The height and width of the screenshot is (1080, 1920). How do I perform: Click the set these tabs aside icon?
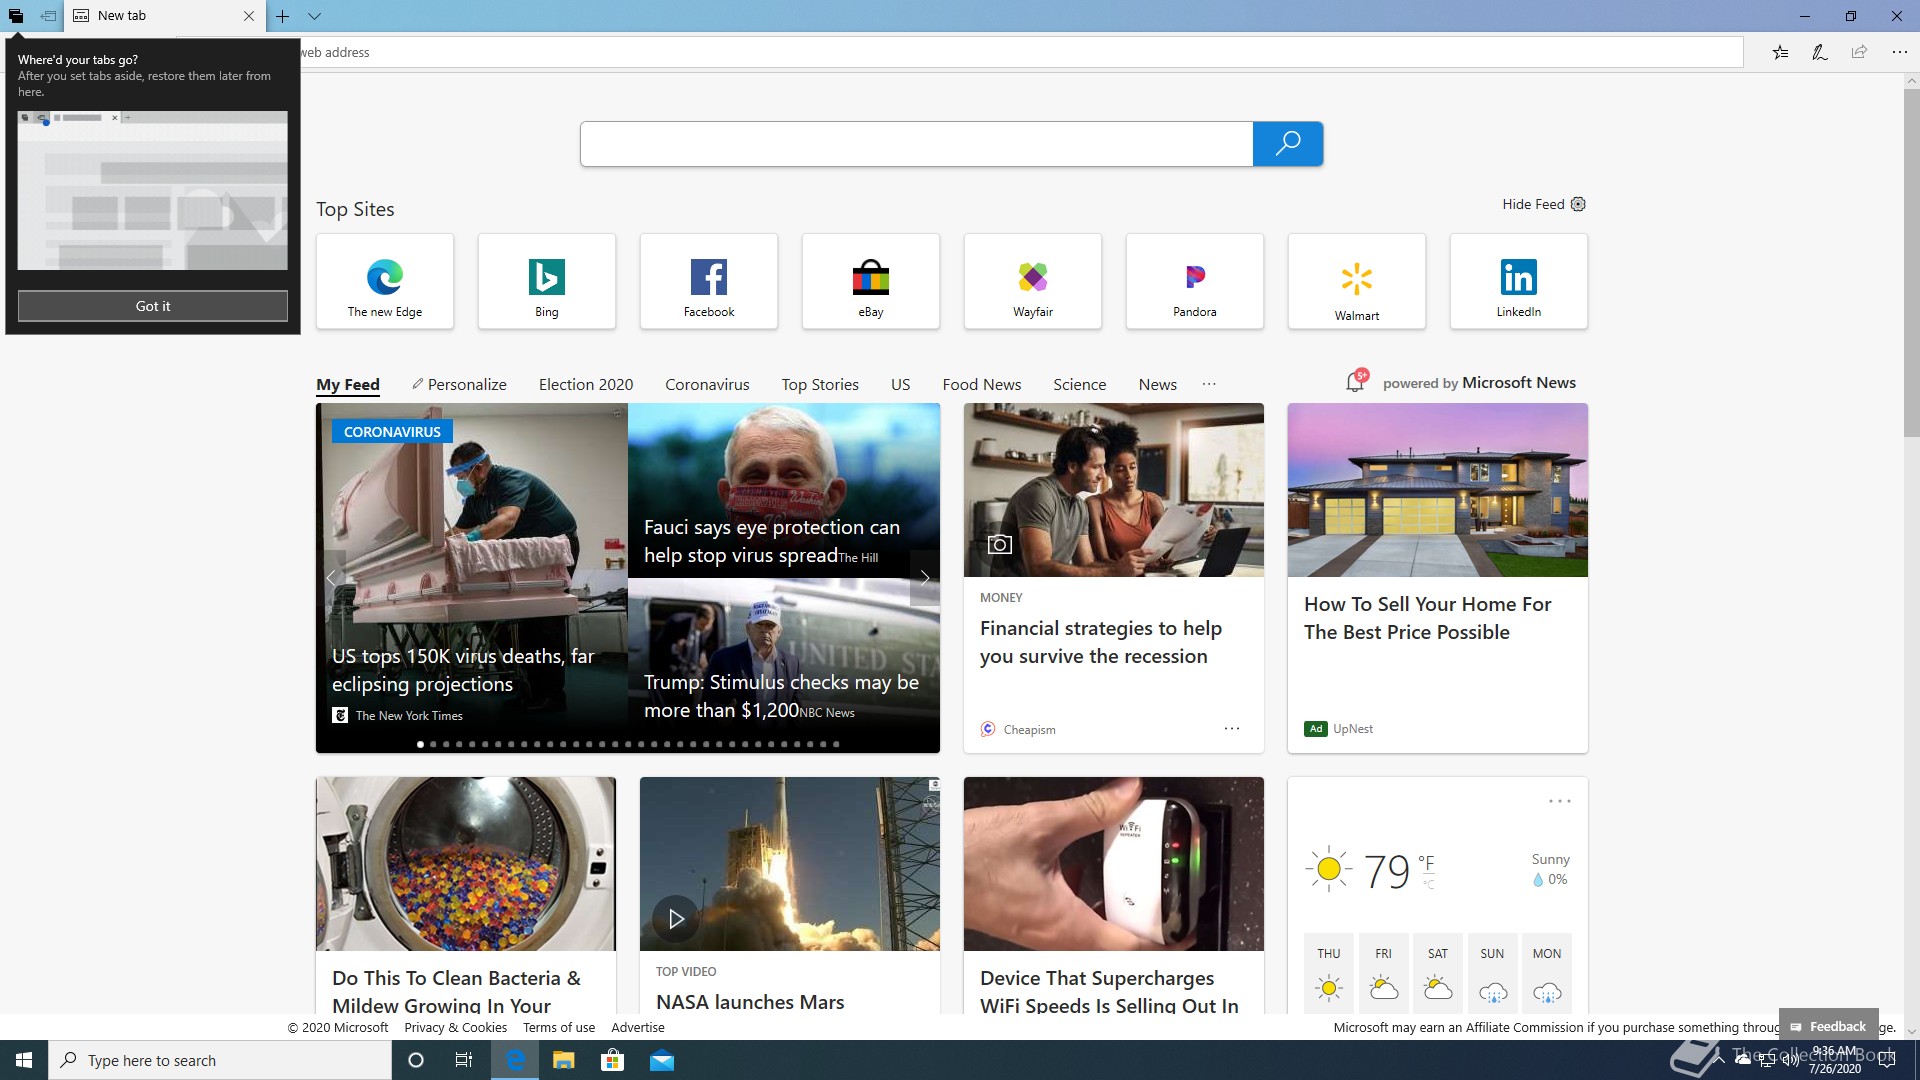[48, 16]
